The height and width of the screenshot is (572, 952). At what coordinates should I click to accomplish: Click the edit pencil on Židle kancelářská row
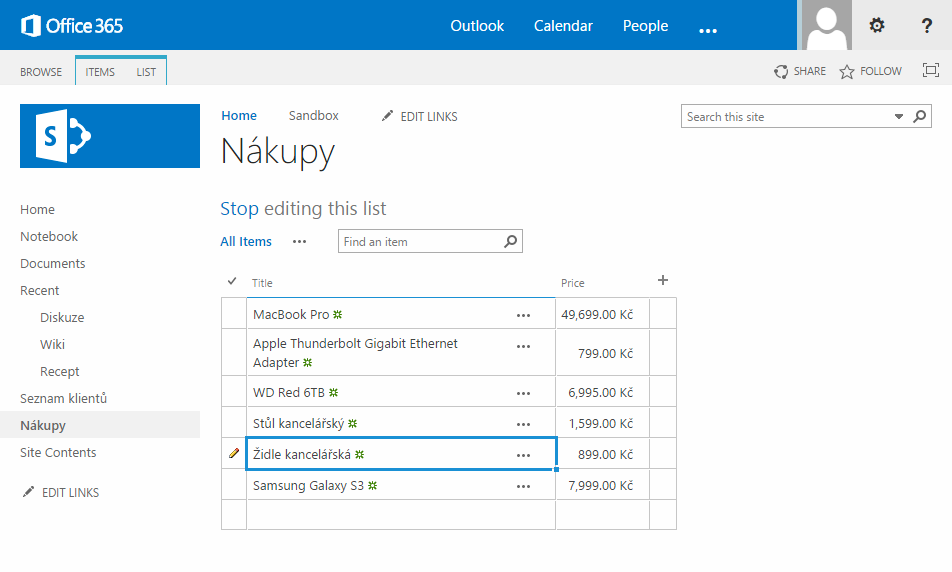point(234,453)
